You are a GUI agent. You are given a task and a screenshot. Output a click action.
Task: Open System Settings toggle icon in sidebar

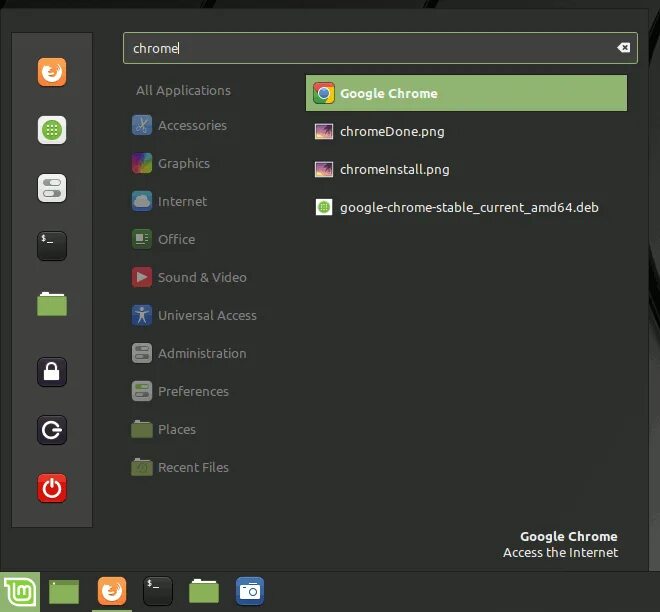click(52, 188)
